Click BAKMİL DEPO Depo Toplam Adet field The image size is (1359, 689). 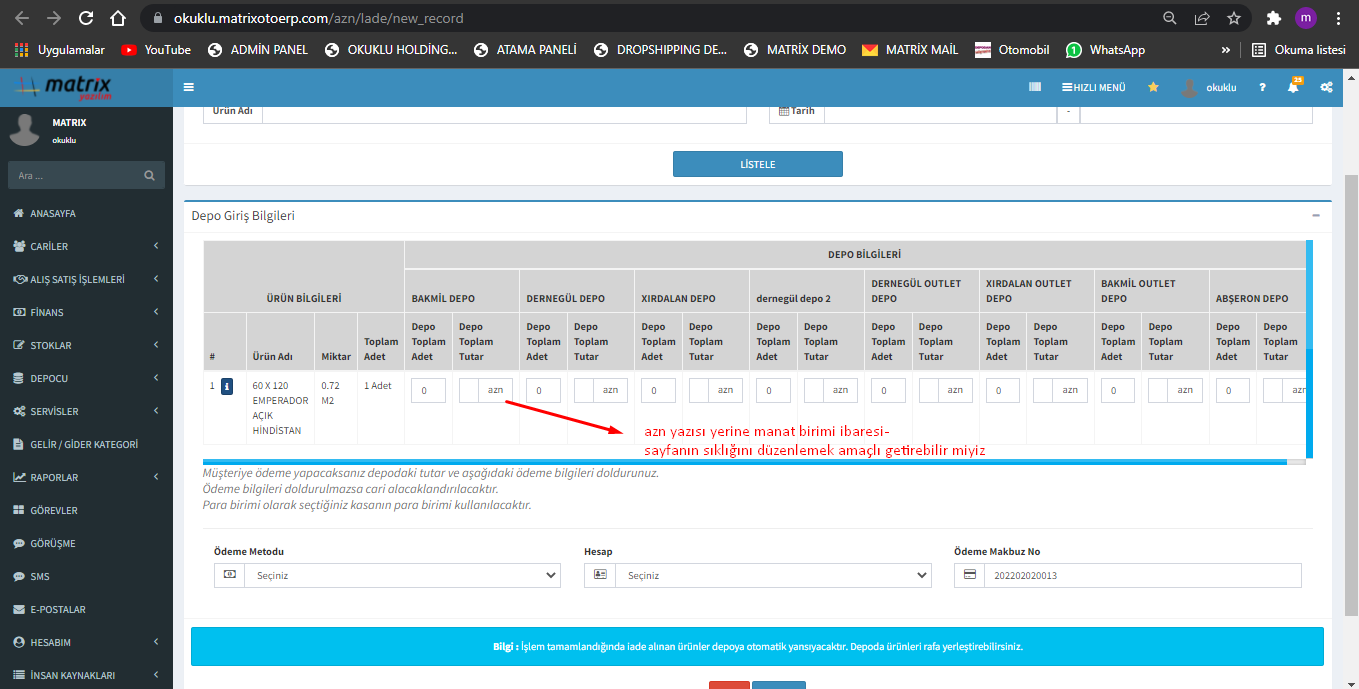click(428, 391)
